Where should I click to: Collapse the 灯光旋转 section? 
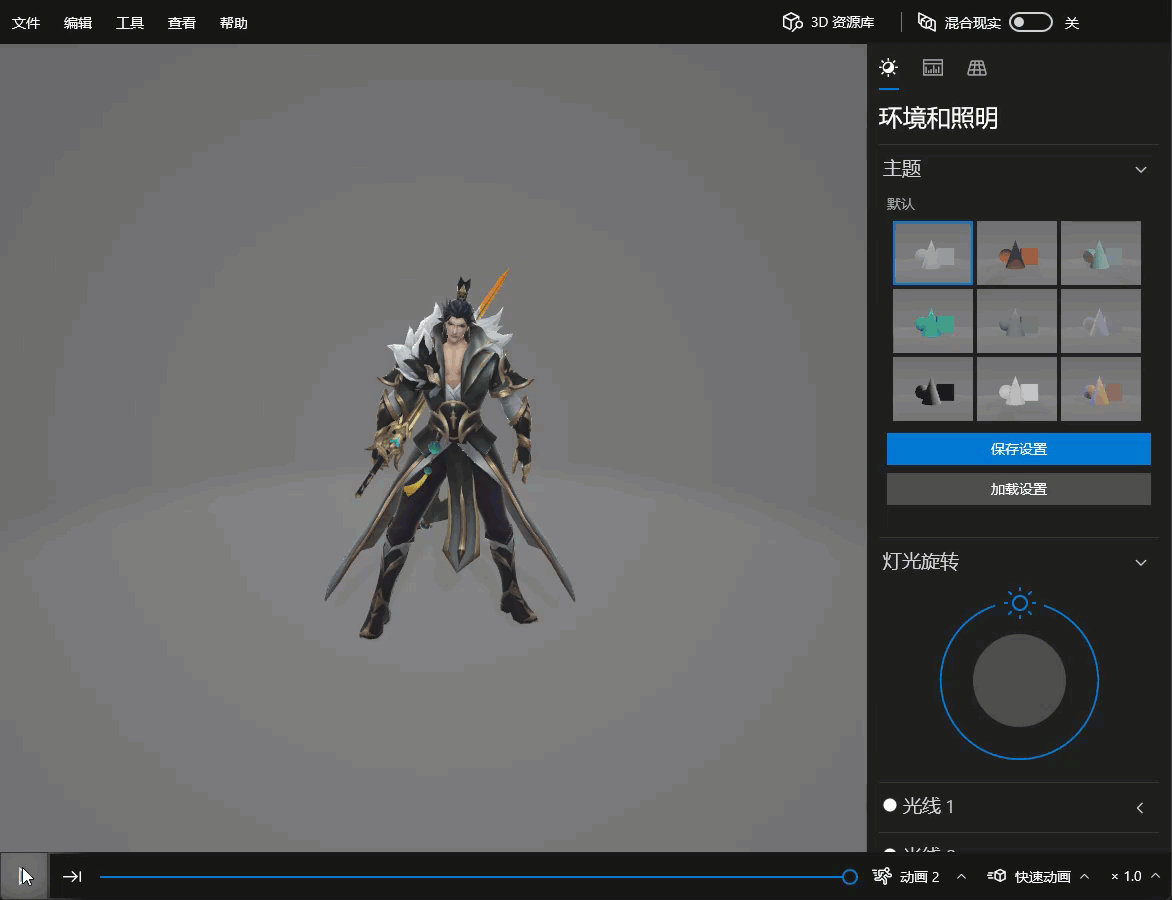[x=1141, y=563]
